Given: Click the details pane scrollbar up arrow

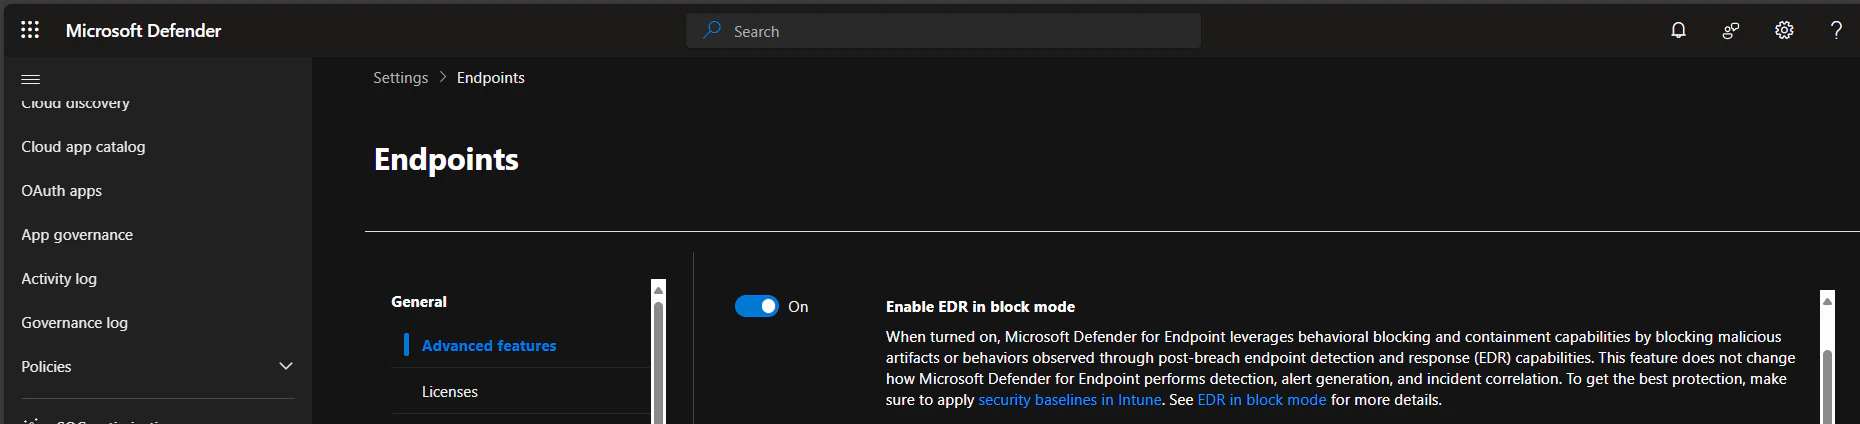Looking at the screenshot, I should [1827, 300].
